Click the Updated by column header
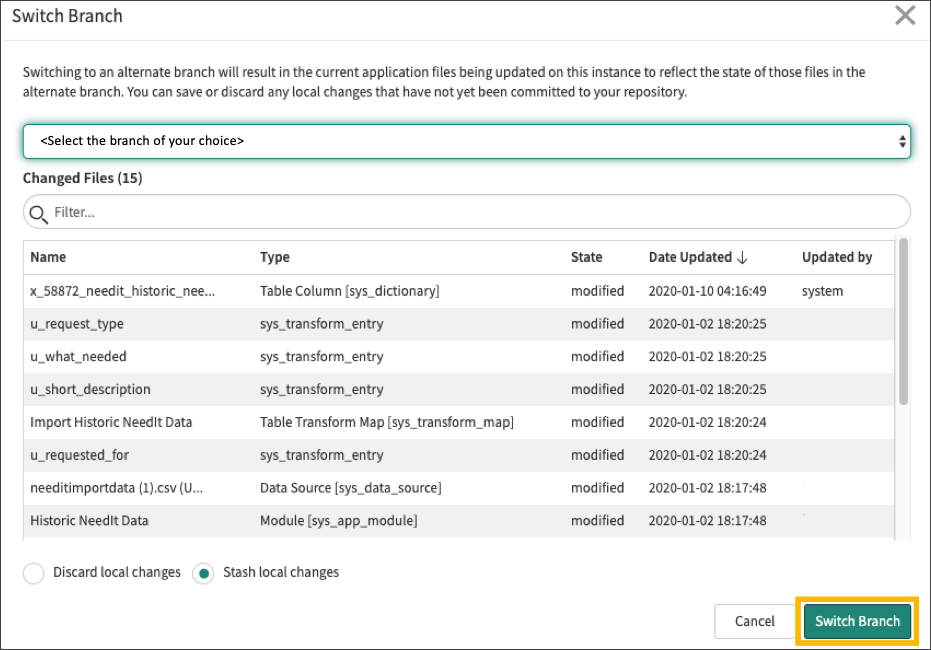 [838, 257]
